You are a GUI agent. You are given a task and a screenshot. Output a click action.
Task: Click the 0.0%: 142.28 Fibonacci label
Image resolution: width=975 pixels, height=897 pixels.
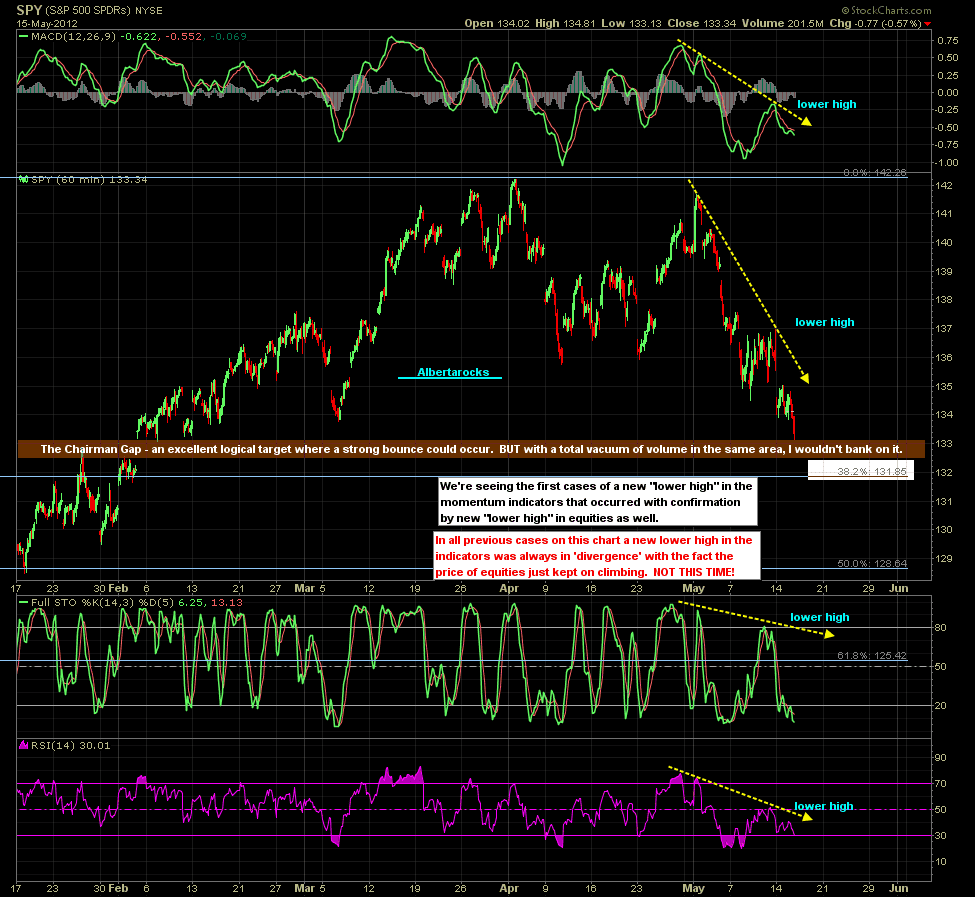point(875,173)
